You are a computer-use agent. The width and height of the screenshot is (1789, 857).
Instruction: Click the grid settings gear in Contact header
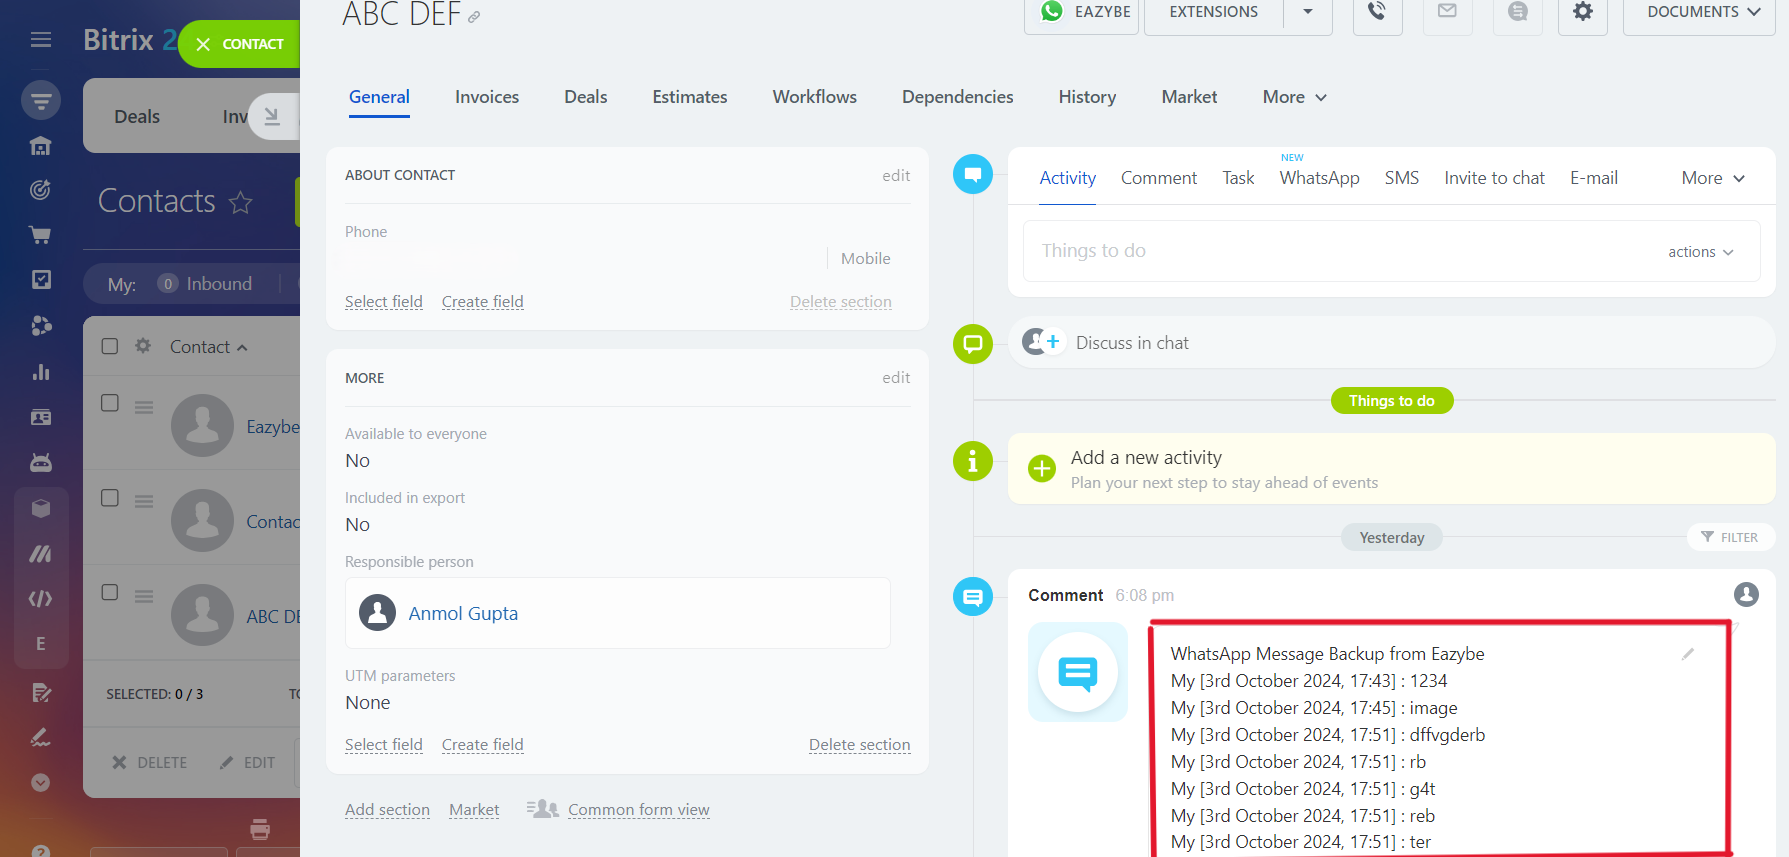[x=143, y=346]
